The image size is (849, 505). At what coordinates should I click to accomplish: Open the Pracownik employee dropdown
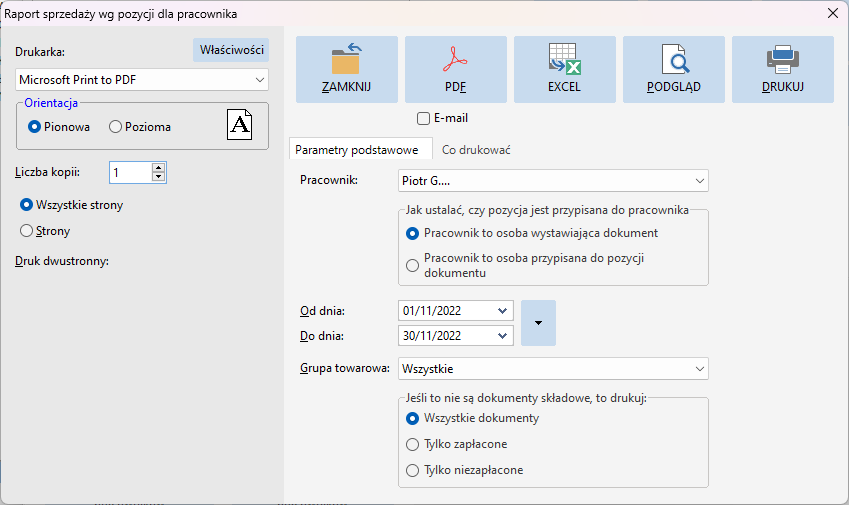pyautogui.click(x=553, y=181)
